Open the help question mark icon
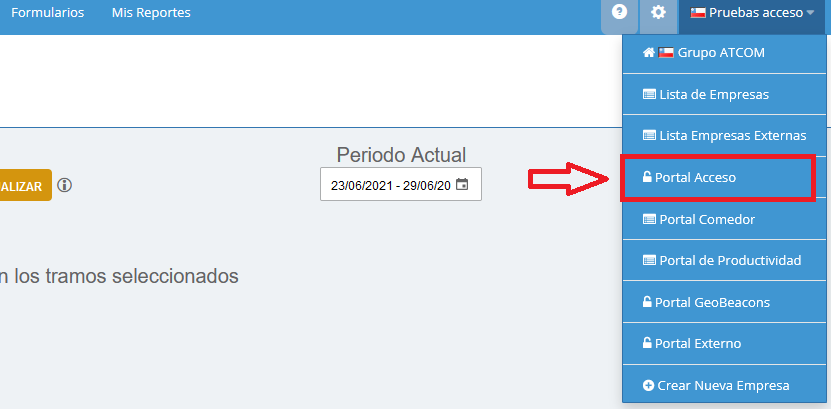831x409 pixels. tap(619, 12)
